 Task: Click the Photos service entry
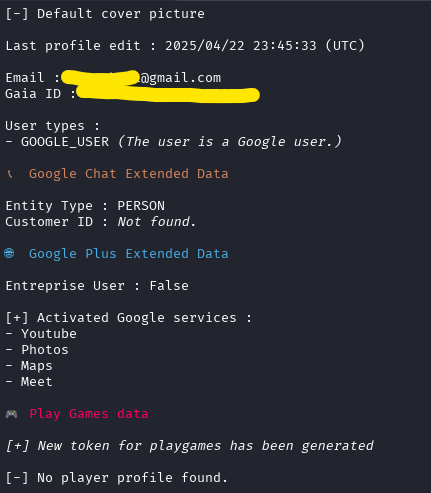pos(45,350)
